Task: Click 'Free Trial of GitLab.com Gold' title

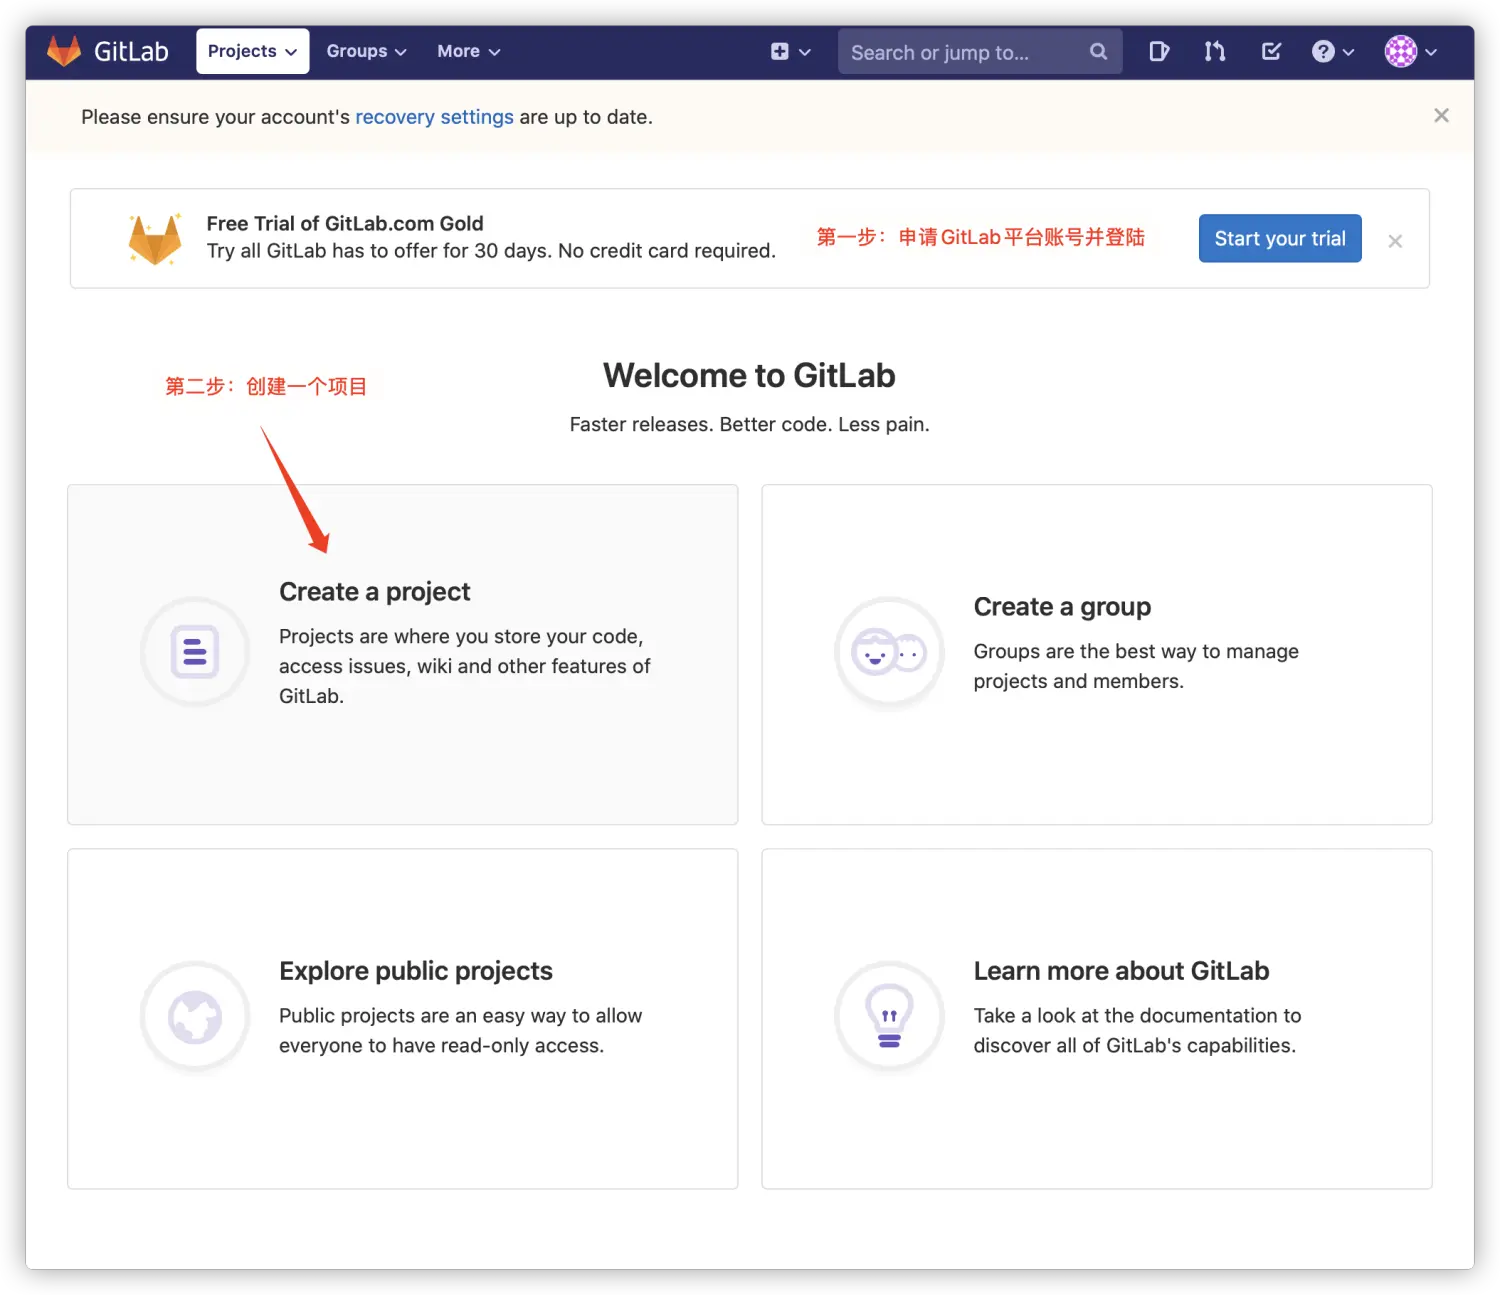Action: coord(345,223)
